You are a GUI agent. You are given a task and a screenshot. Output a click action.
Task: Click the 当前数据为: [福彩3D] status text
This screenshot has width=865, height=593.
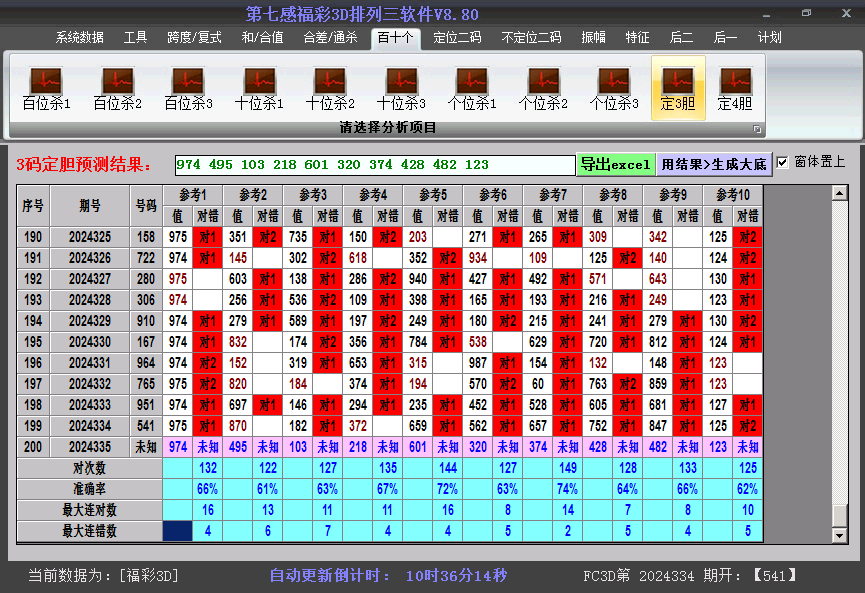point(104,576)
